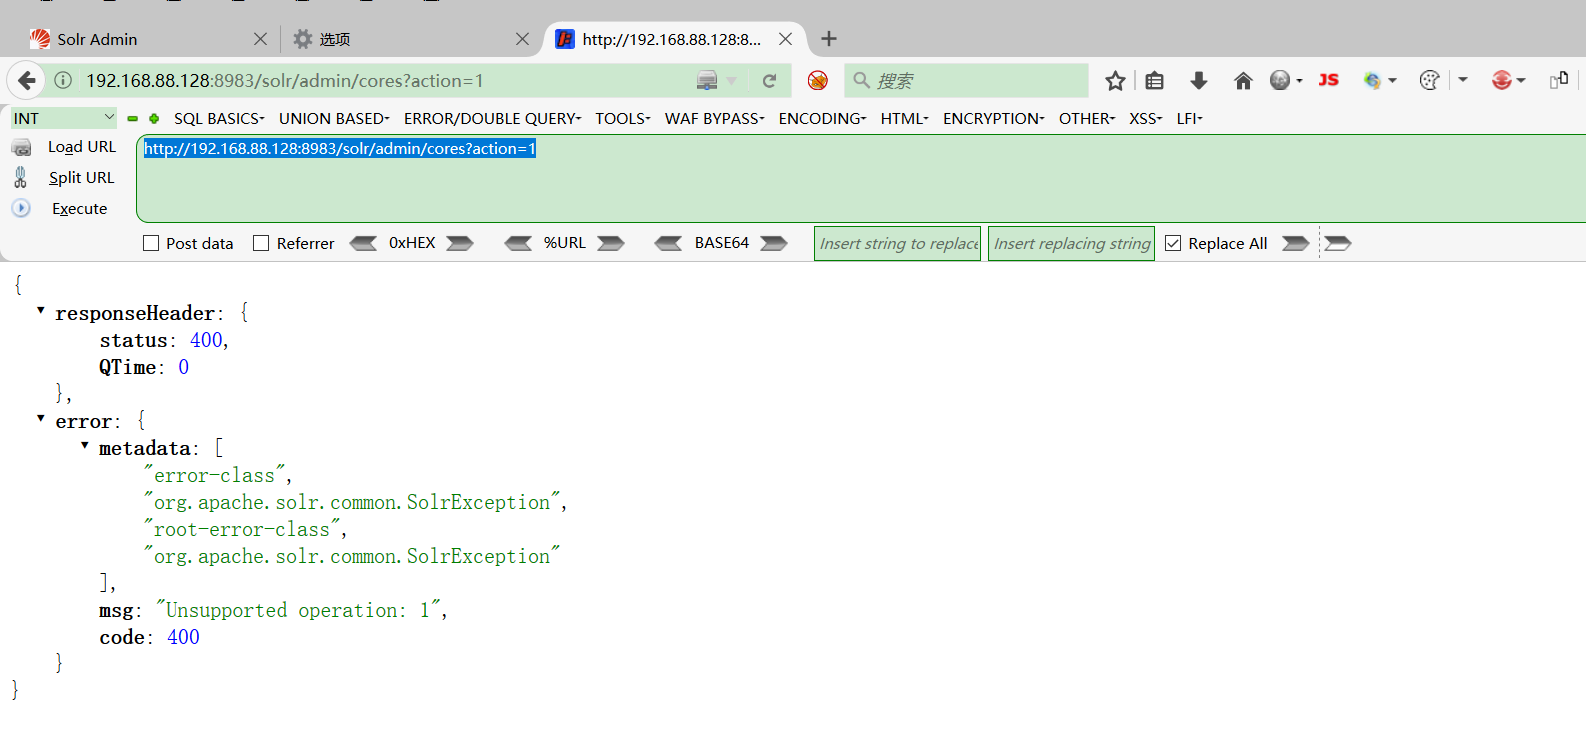This screenshot has height=749, width=1586.
Task: Click the Execute button
Action: pyautogui.click(x=80, y=208)
